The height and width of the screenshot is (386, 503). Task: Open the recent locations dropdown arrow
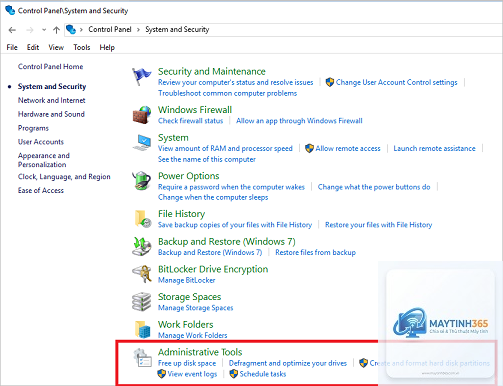(44, 30)
